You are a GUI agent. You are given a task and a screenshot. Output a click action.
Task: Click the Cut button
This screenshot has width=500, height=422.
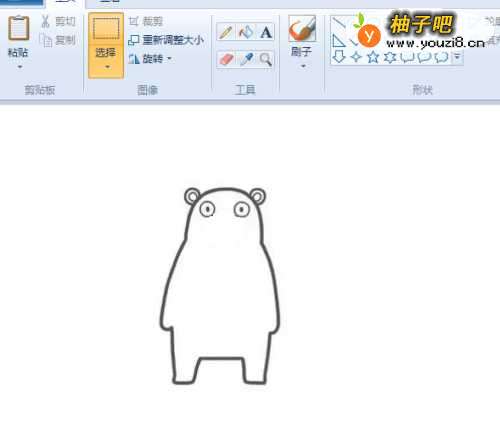[x=58, y=22]
